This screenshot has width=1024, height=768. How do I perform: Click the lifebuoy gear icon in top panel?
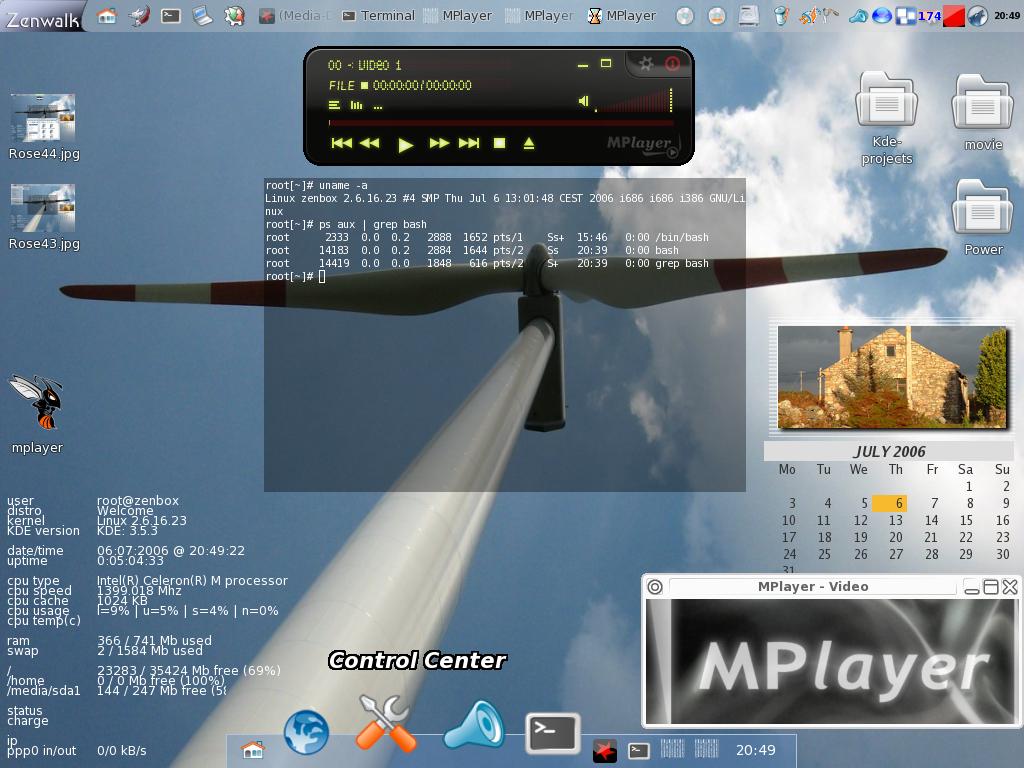(234, 15)
